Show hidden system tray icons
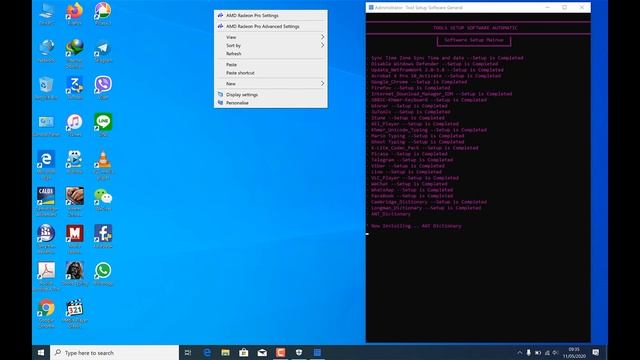This screenshot has height=360, width=640. coord(520,353)
